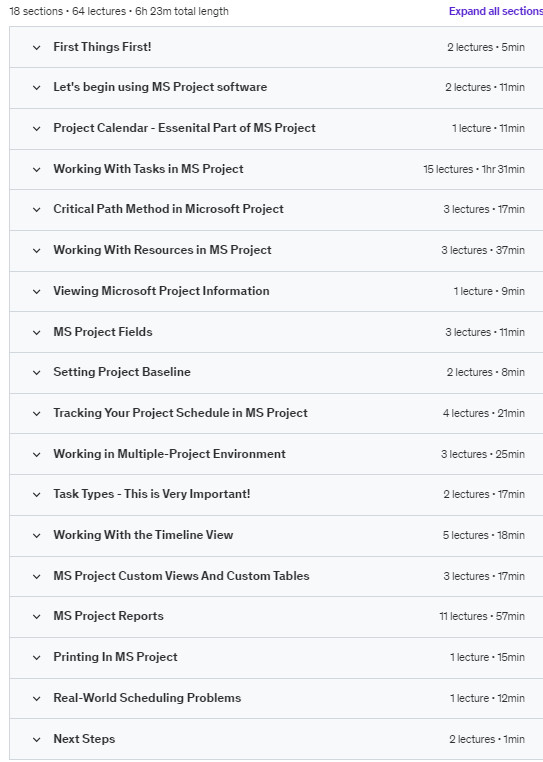Click the '2 lectures • 8min' summary
Image resolution: width=543 pixels, height=762 pixels.
click(486, 372)
